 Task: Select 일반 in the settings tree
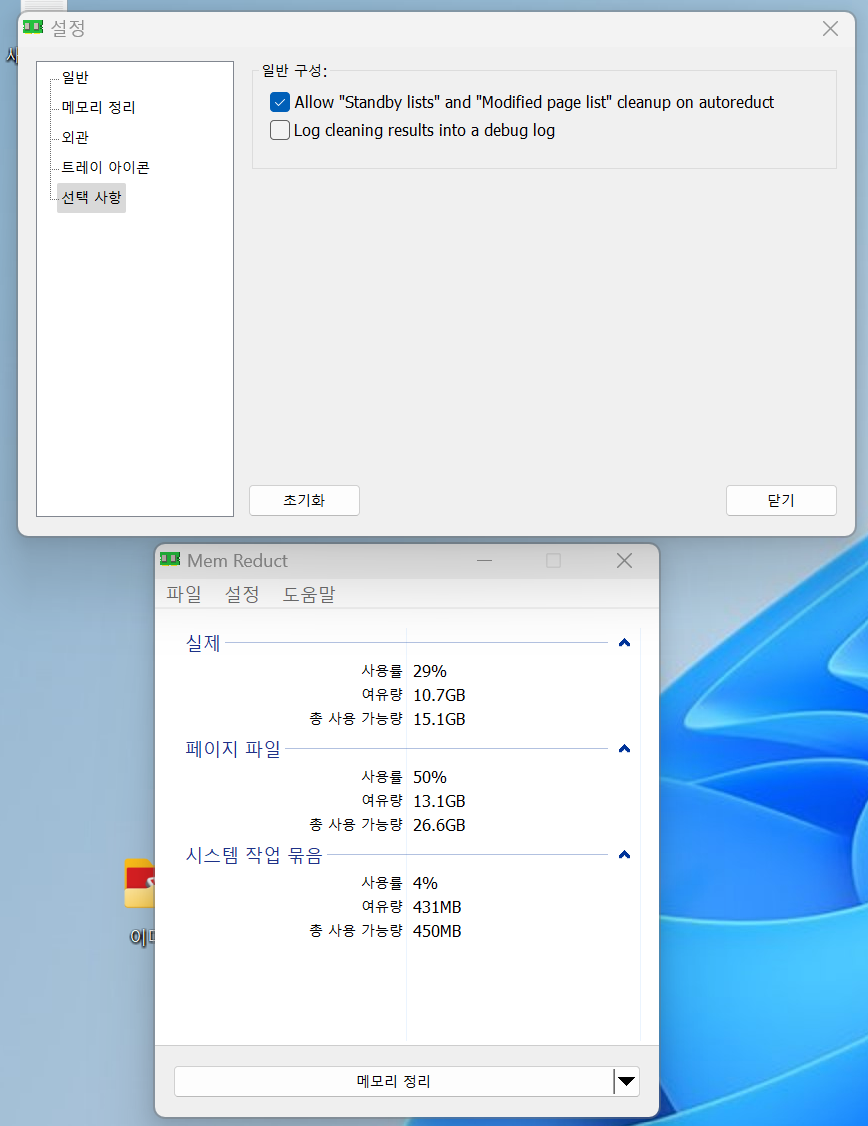click(75, 78)
